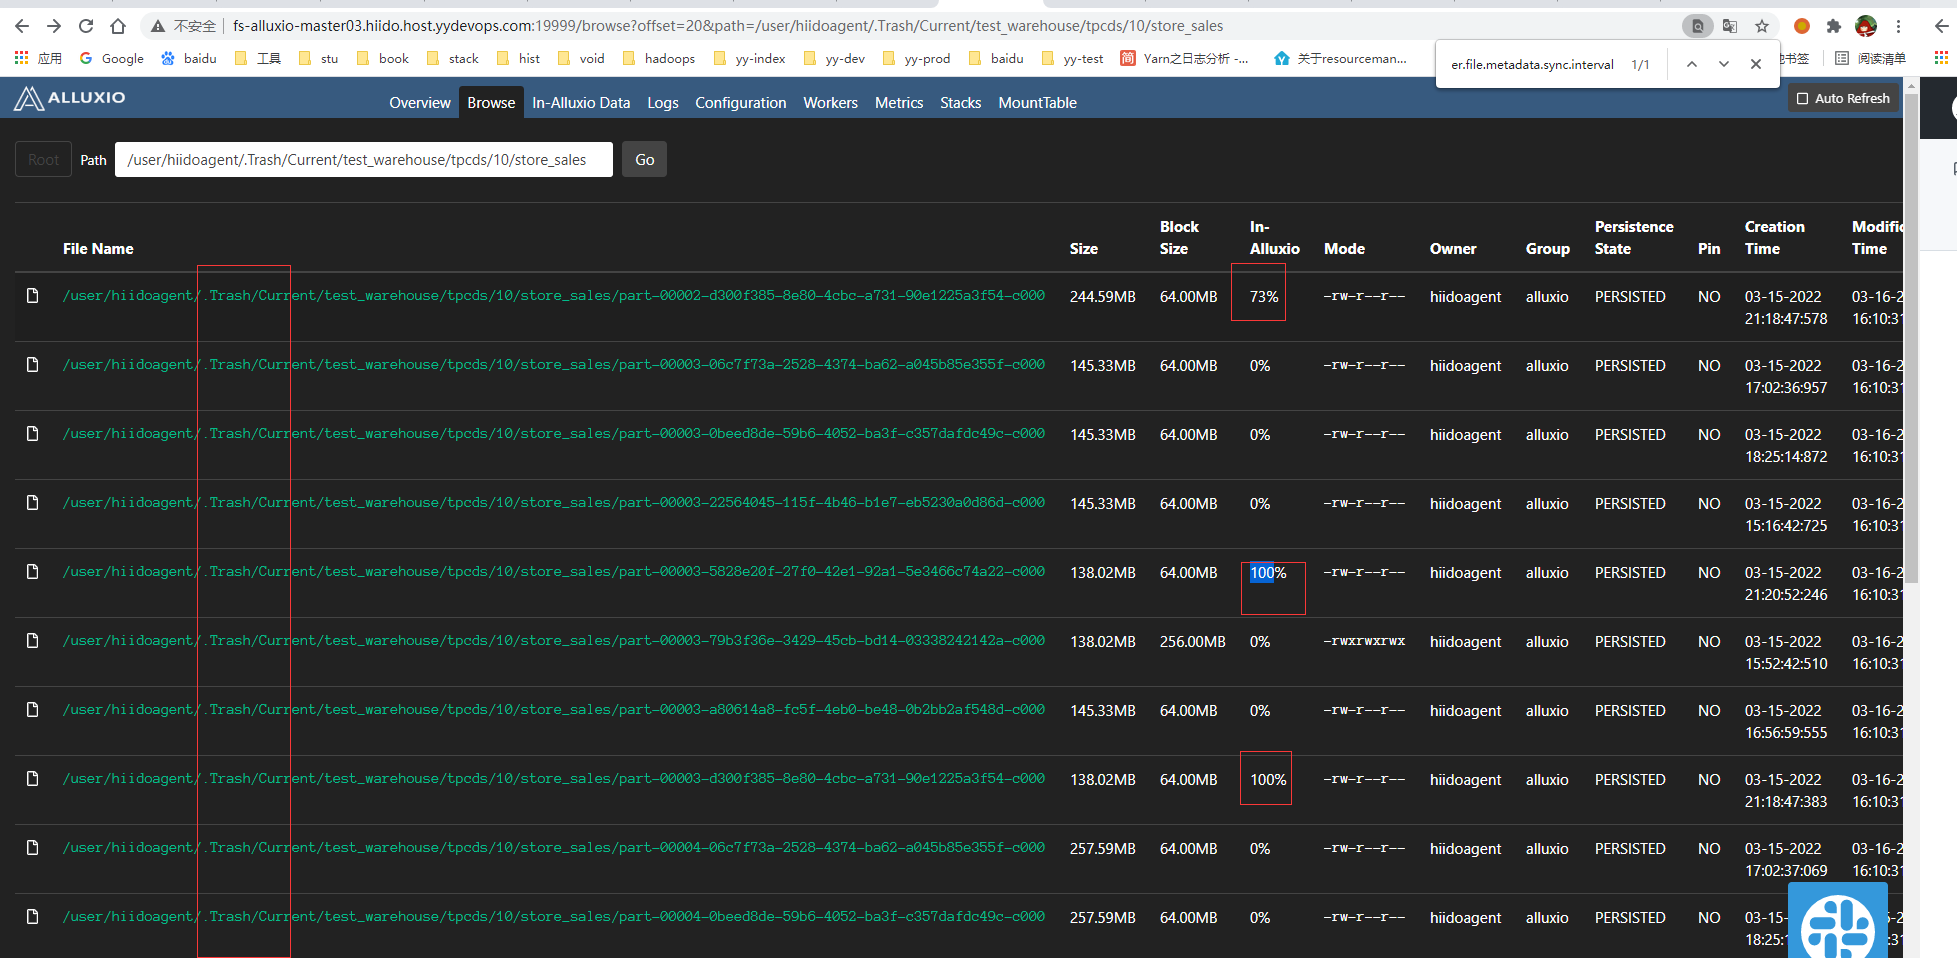Click previous match arrow in find bar
1957x958 pixels.
1692,63
